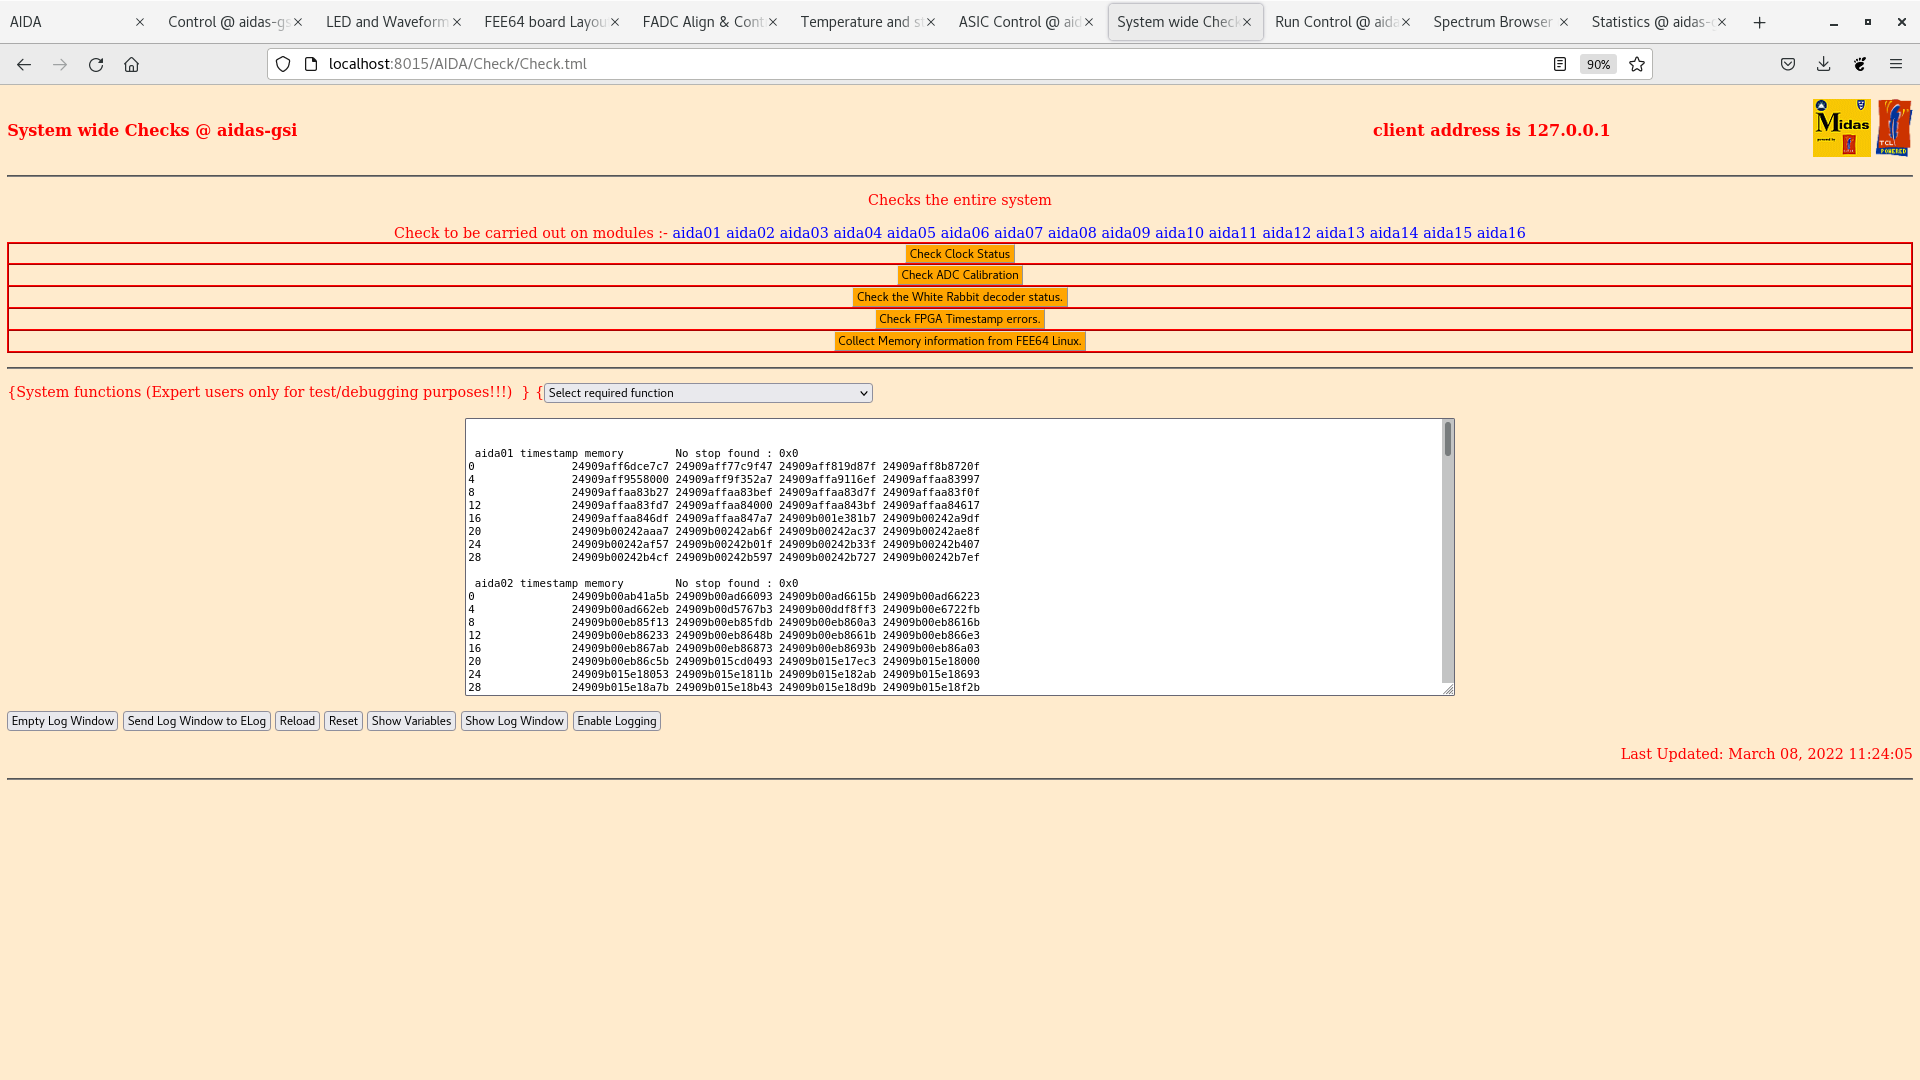Click the Midas logo icon
The width and height of the screenshot is (1920, 1080).
tap(1841, 128)
